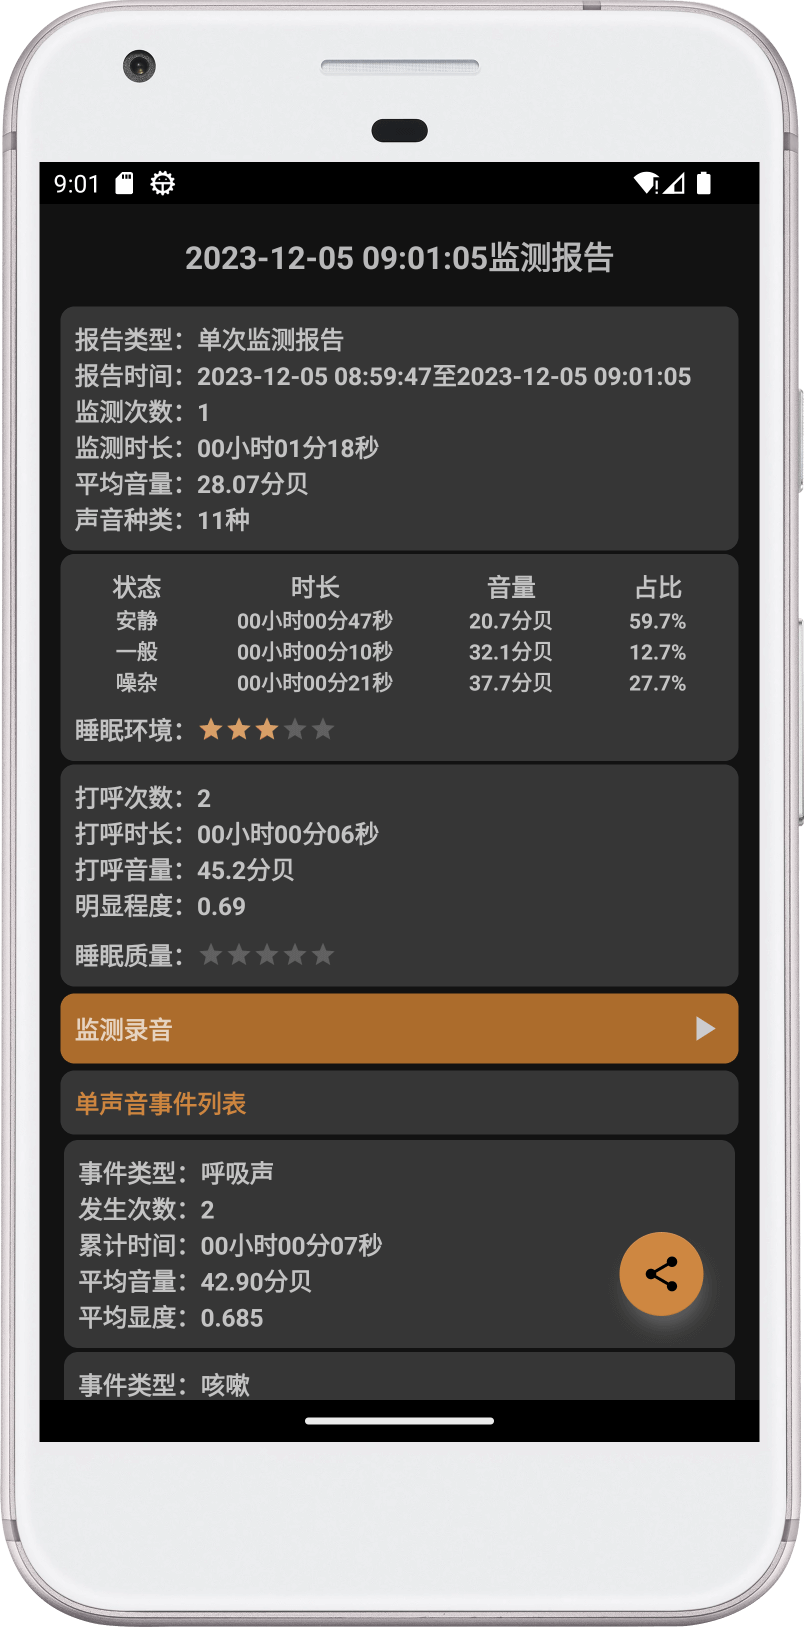Tap the gear icon in status bar
804x1627 pixels.
[x=162, y=183]
